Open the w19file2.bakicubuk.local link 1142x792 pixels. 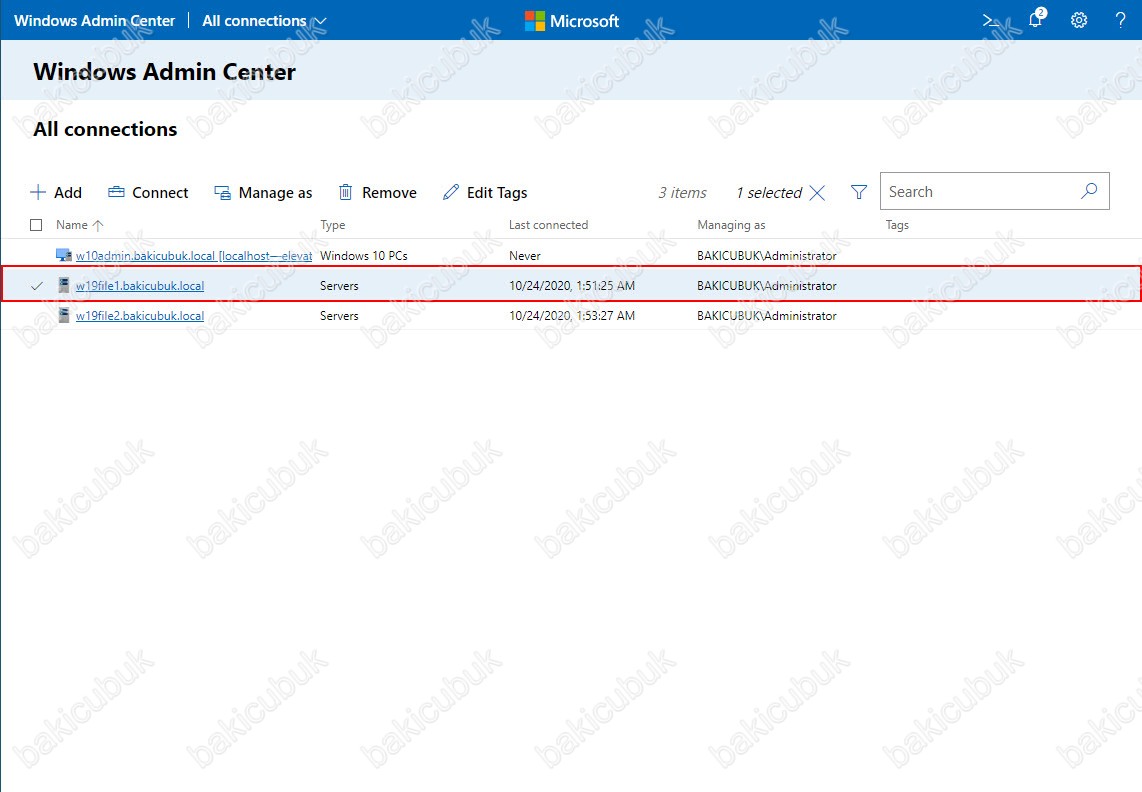[x=140, y=315]
